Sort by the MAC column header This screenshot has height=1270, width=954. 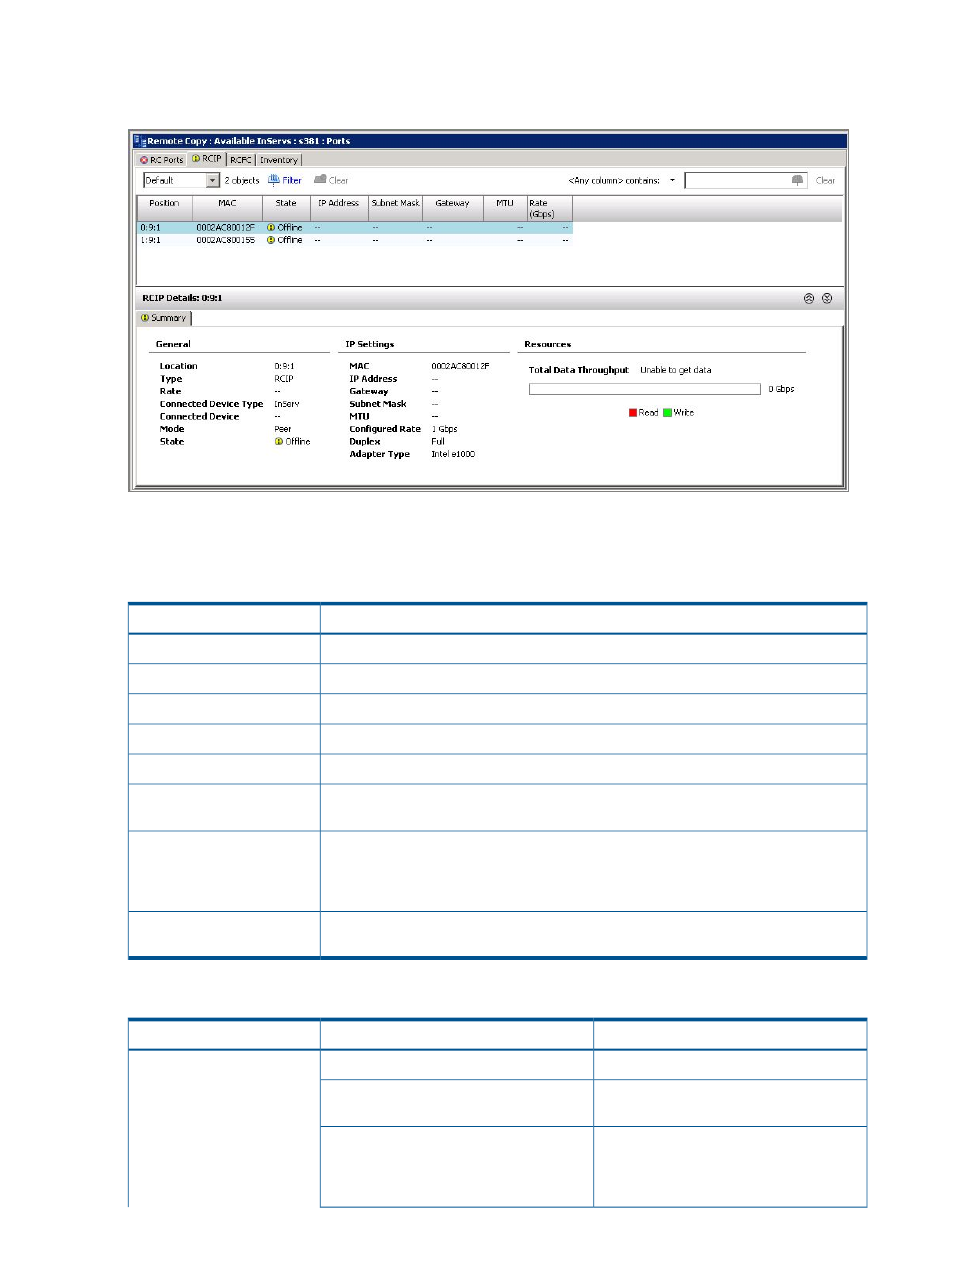pyautogui.click(x=227, y=208)
